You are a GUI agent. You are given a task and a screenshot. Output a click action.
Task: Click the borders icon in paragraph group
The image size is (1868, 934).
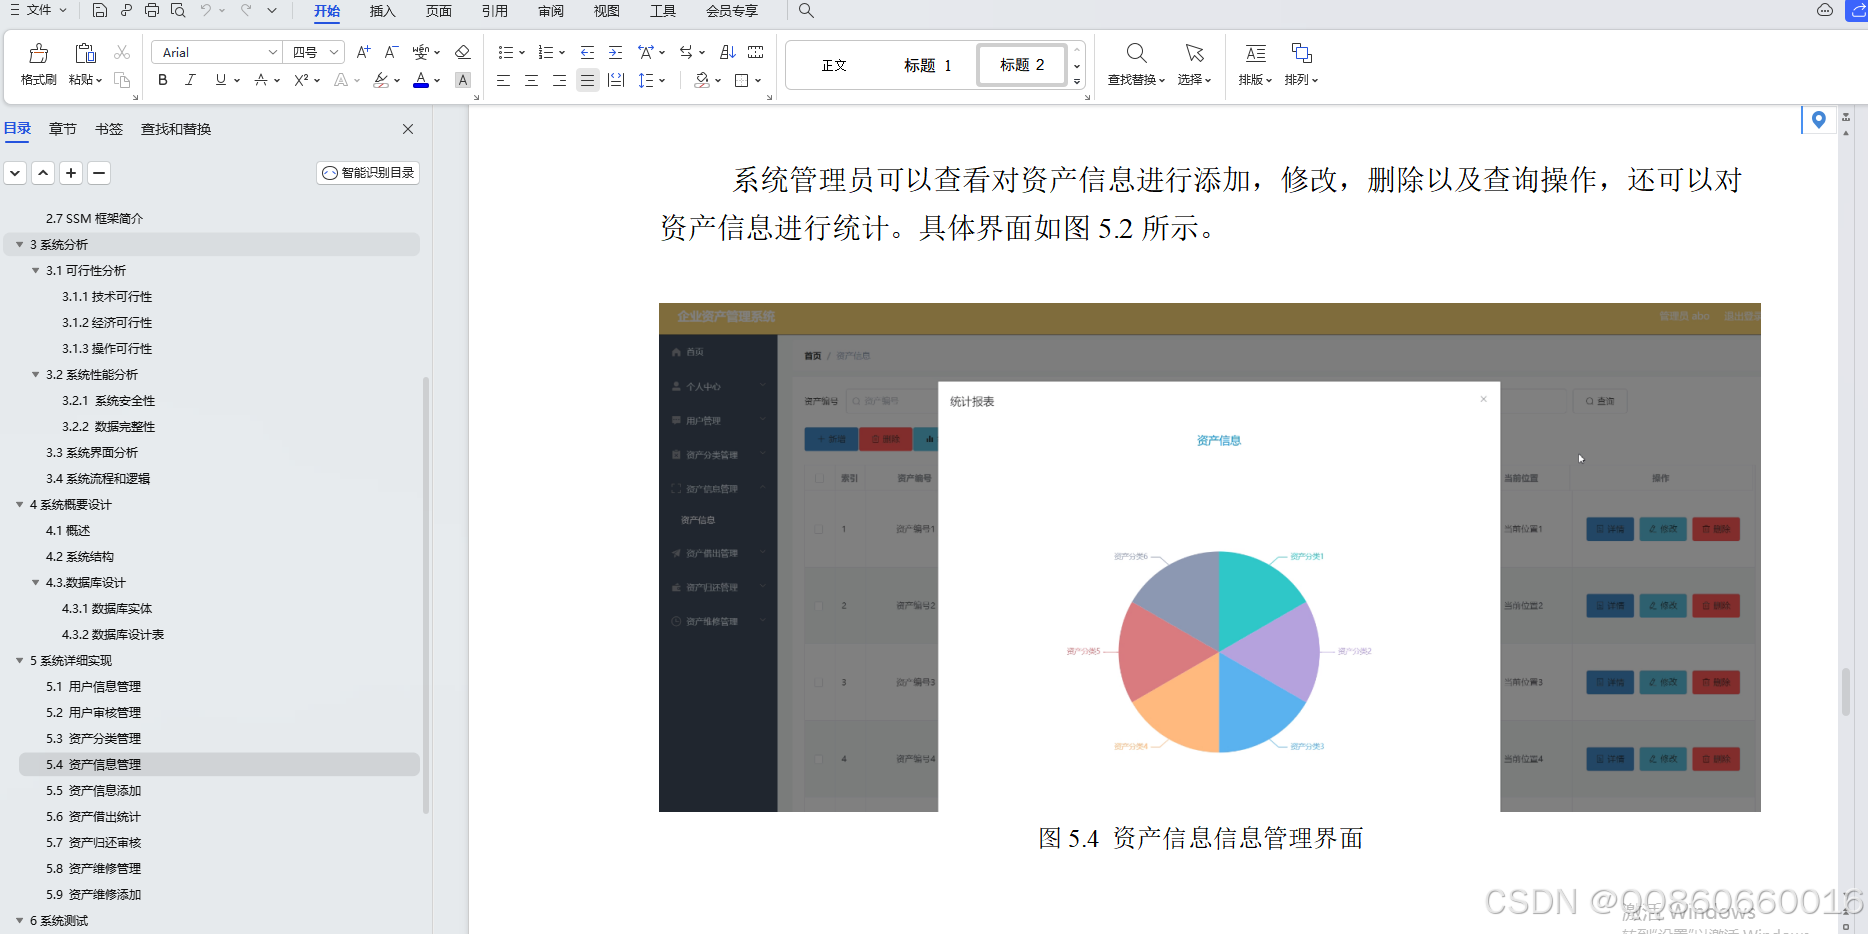coord(742,80)
